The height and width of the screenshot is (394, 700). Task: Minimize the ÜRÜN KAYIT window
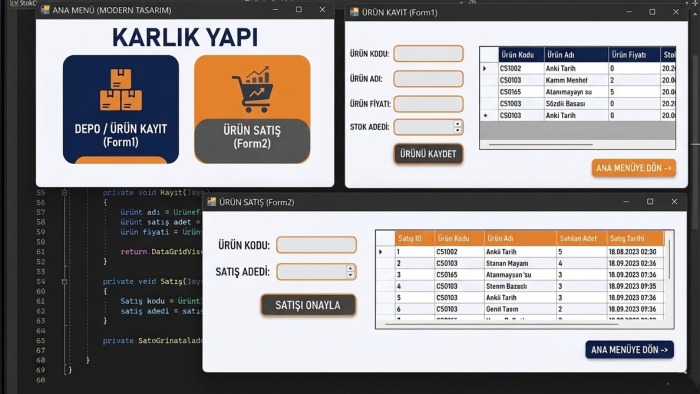click(629, 12)
